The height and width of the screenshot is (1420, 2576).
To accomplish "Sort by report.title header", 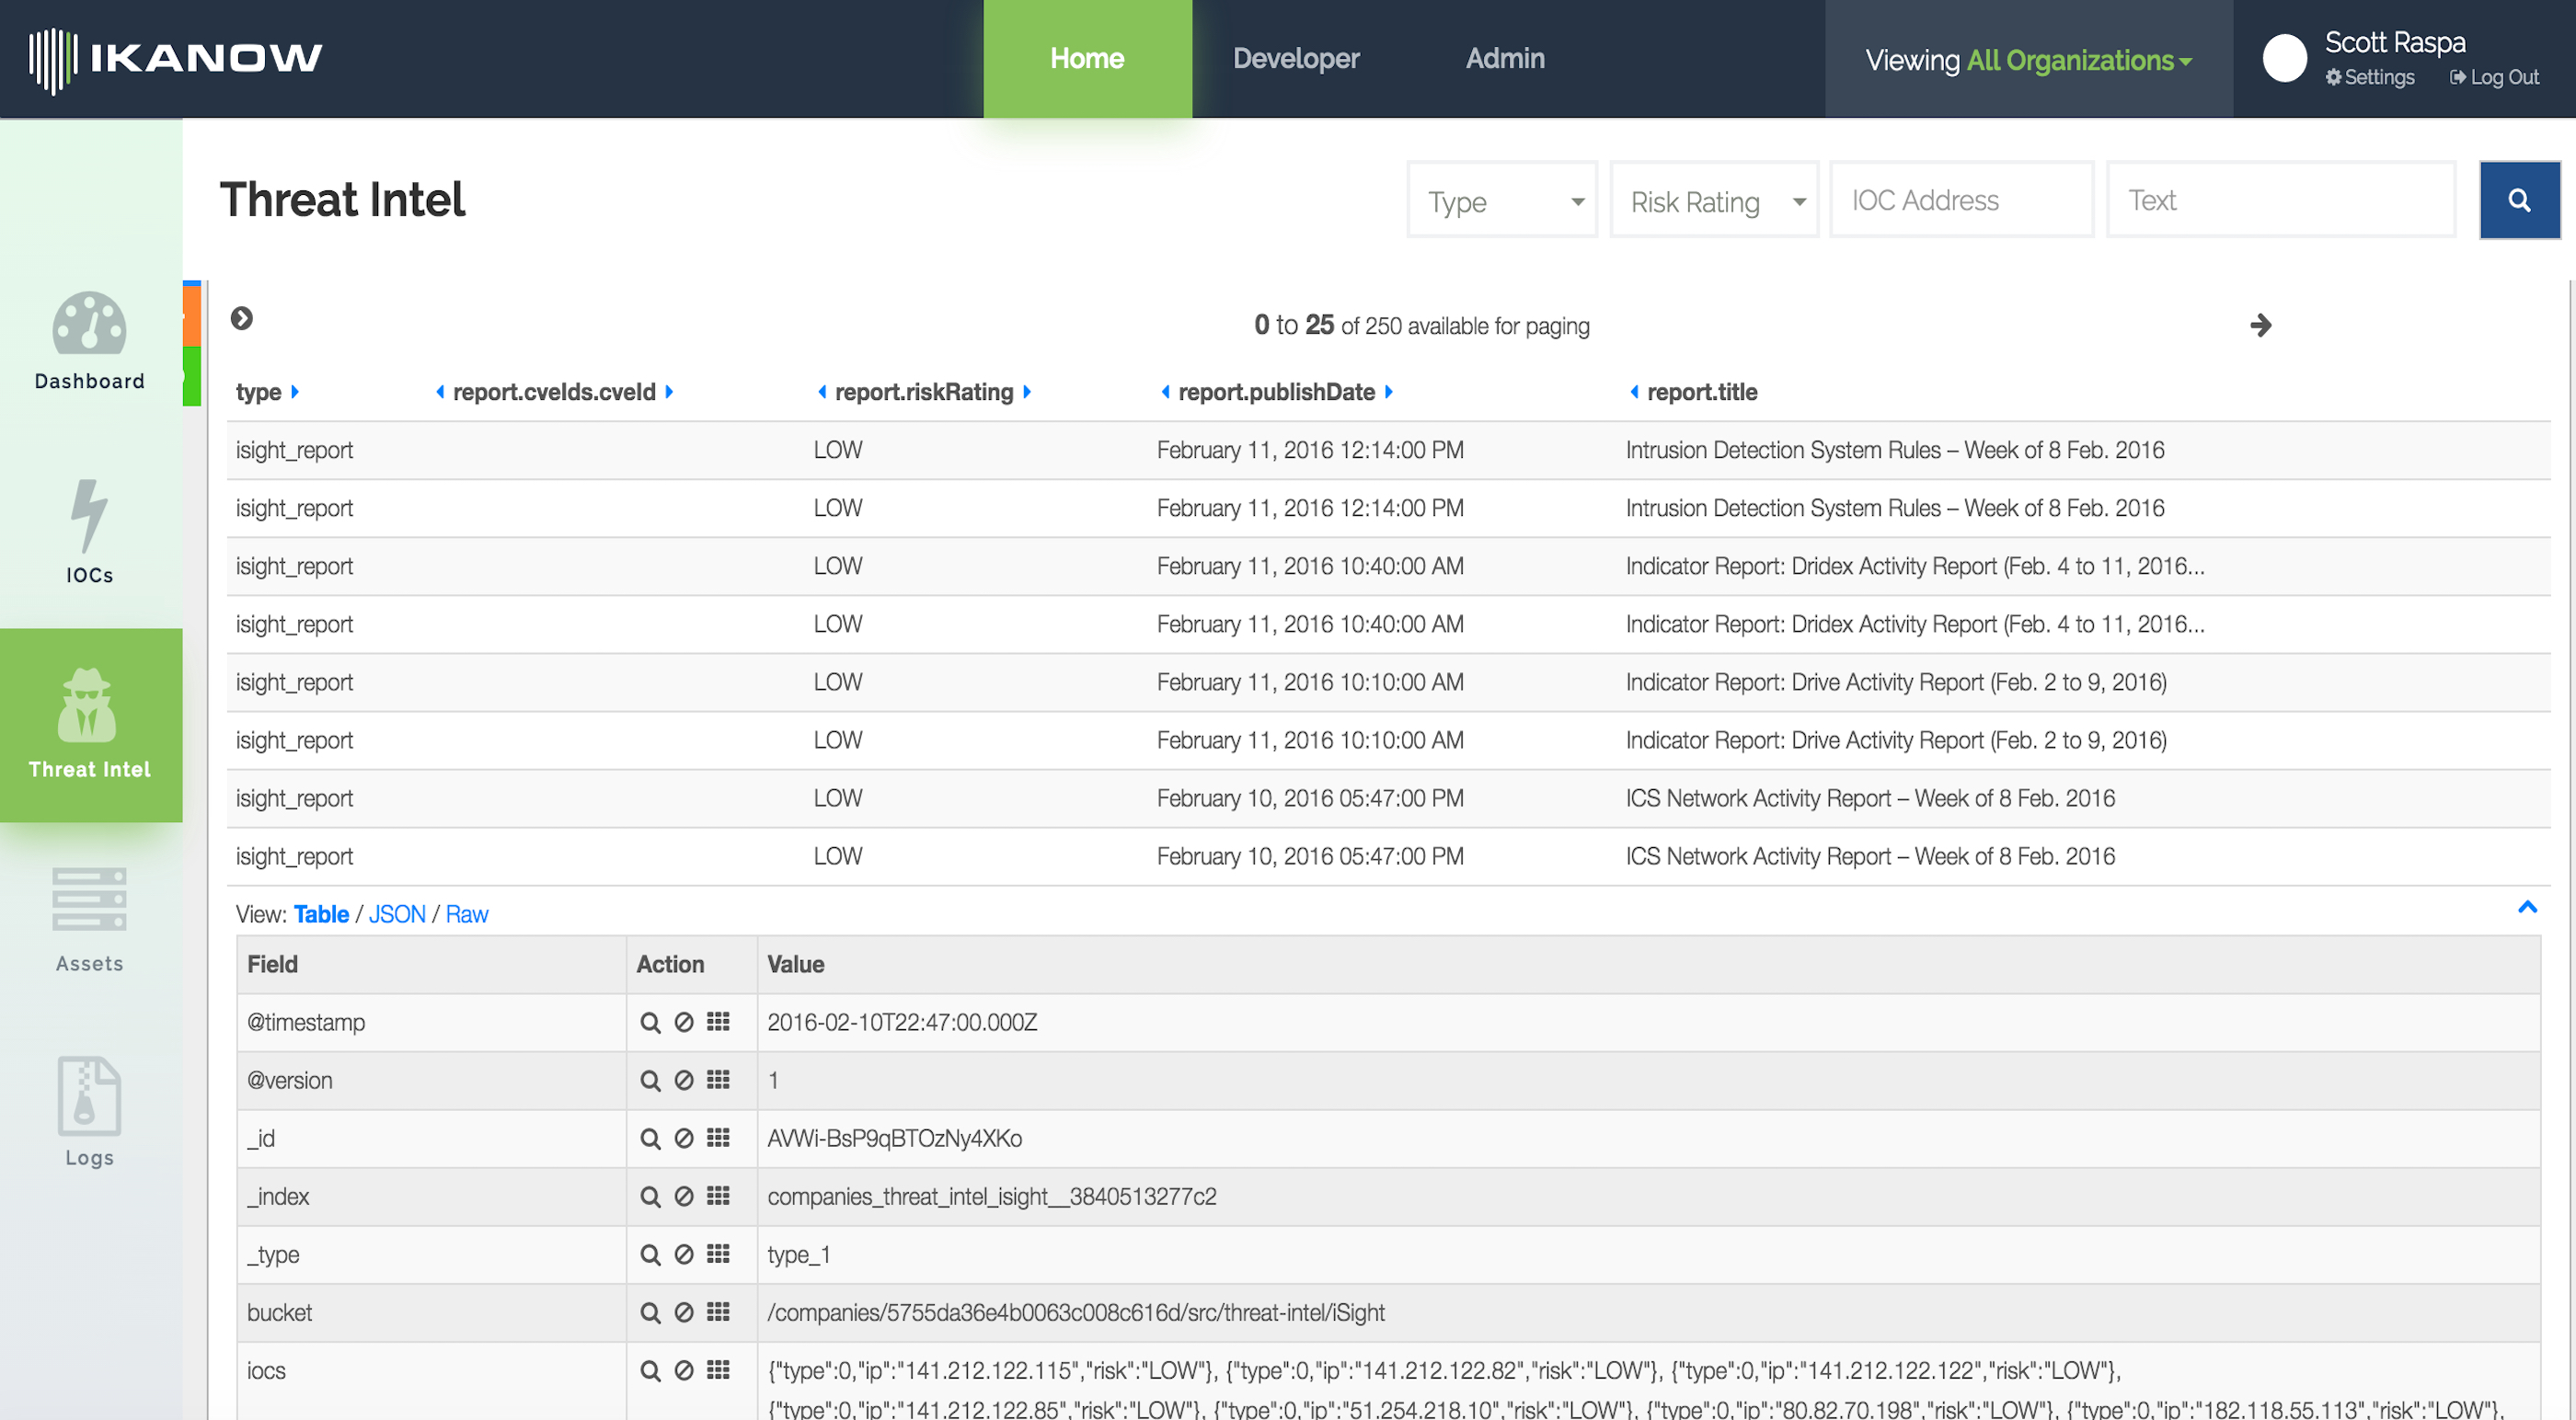I will click(1702, 392).
